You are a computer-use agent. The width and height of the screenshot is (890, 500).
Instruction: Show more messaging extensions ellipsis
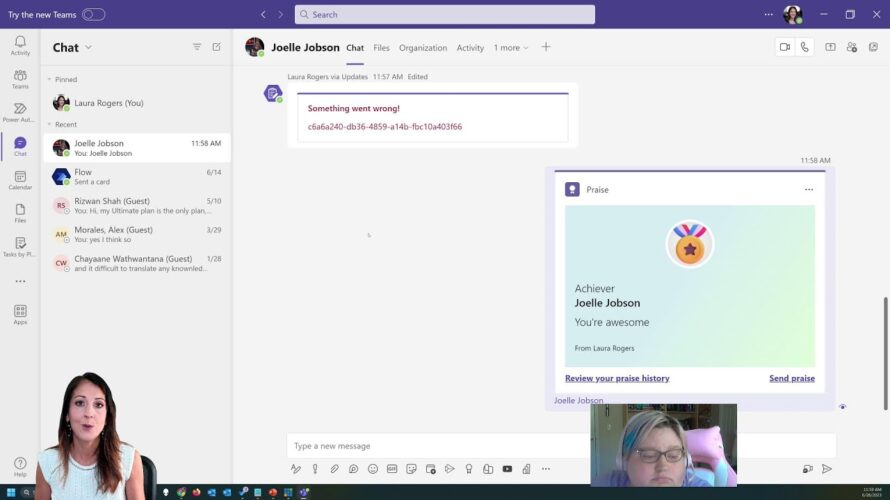click(x=545, y=469)
